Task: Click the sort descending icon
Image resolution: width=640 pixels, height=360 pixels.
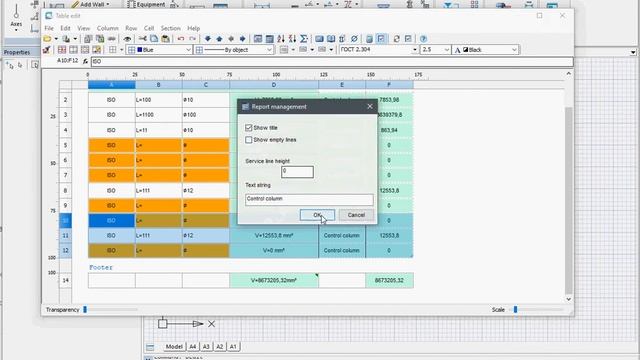Action: tap(292, 39)
